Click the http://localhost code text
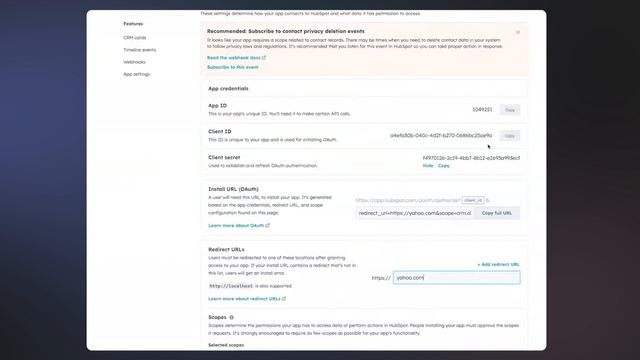 [x=231, y=286]
